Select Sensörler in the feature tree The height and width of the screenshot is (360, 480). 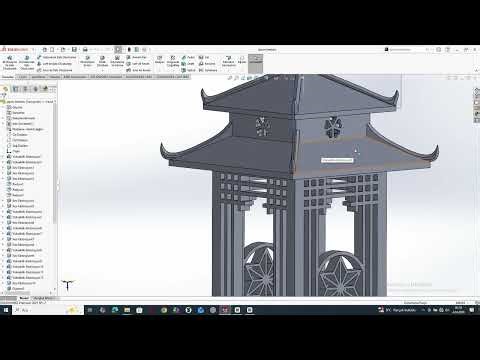16,113
